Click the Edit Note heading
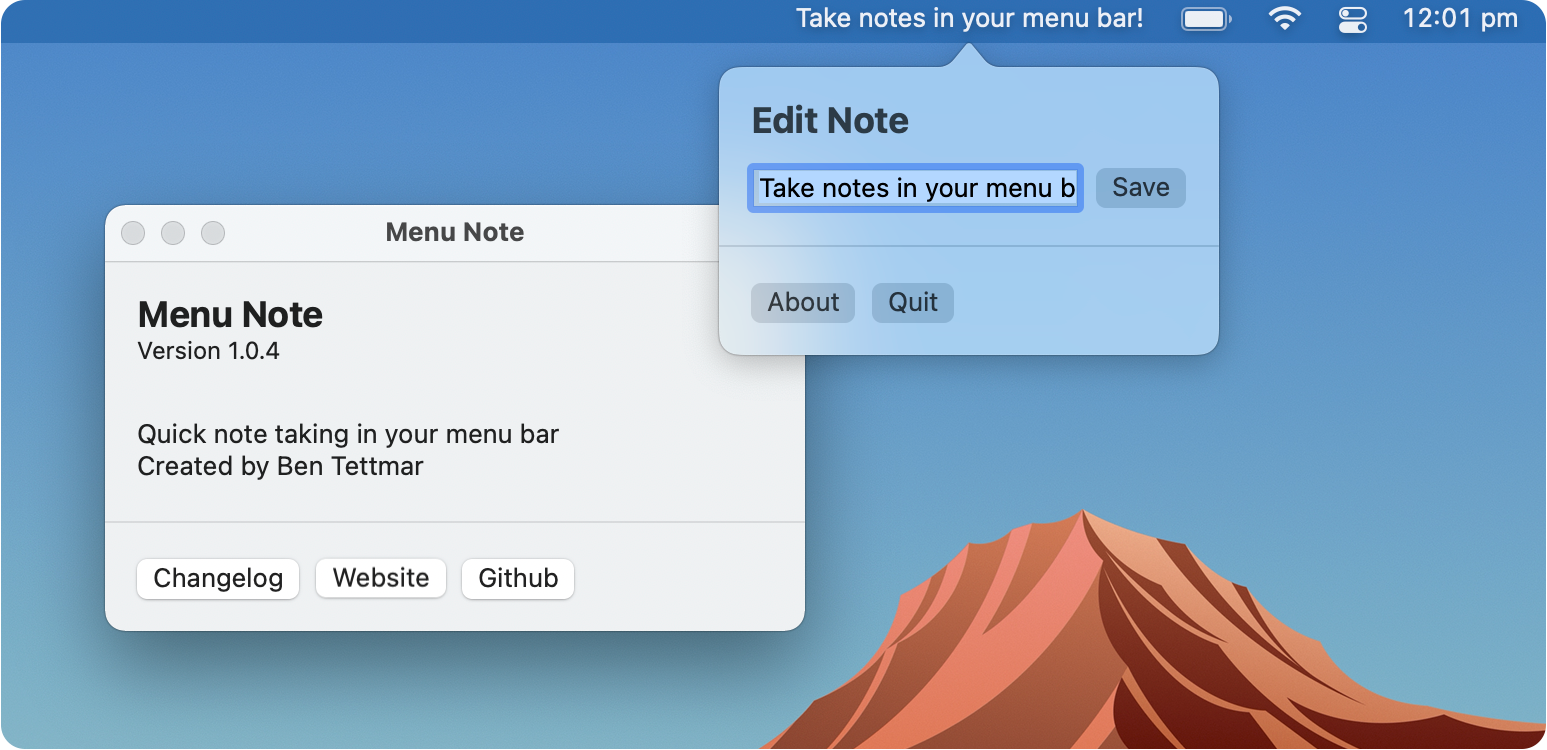 click(830, 121)
